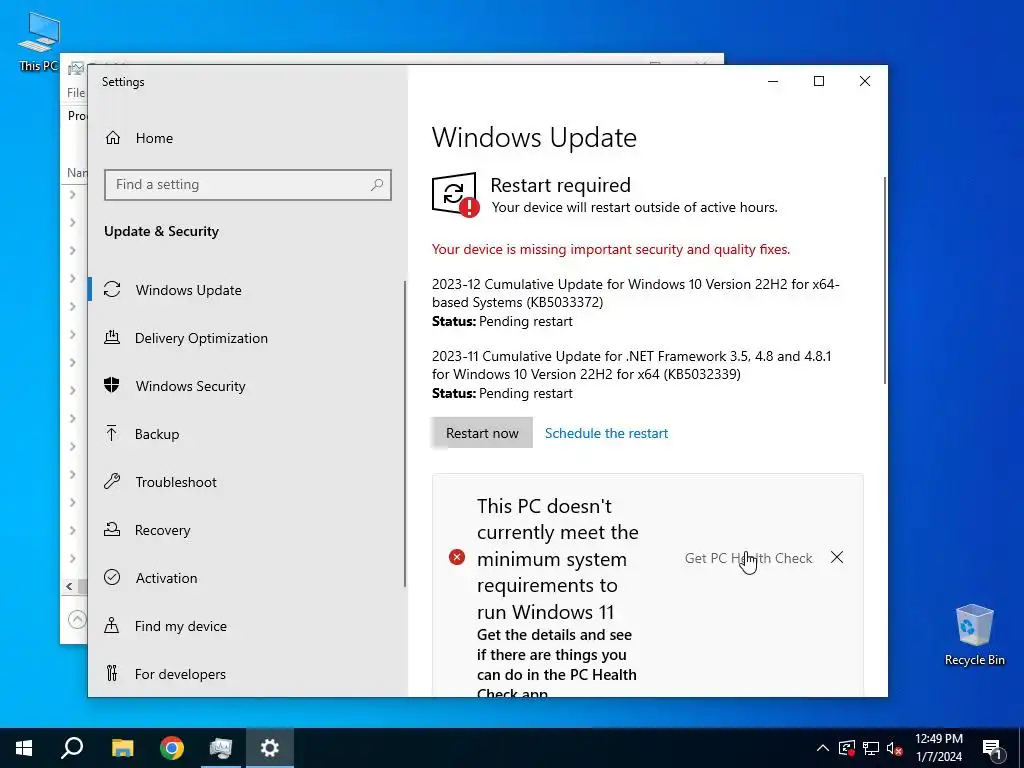This screenshot has width=1024, height=768.
Task: Click the Windows Security shield icon
Action: tap(112, 385)
